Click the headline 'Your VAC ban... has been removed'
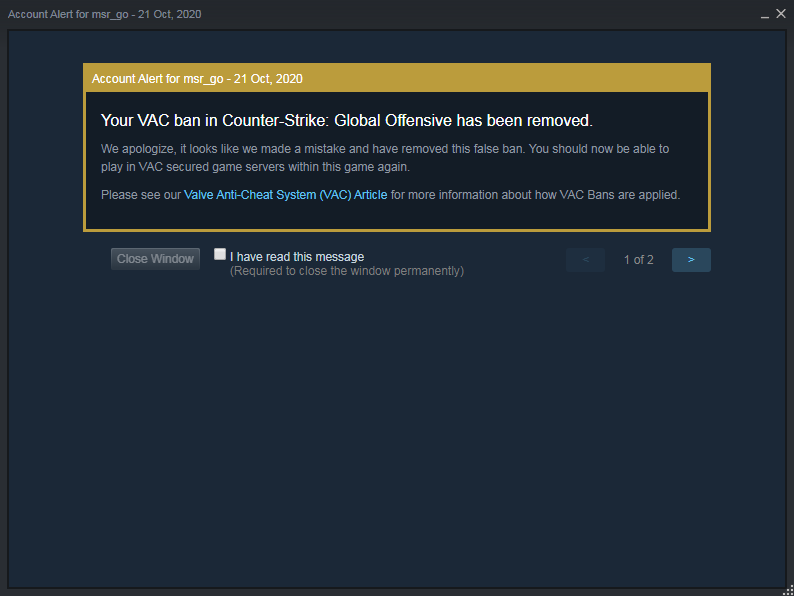 coord(346,121)
